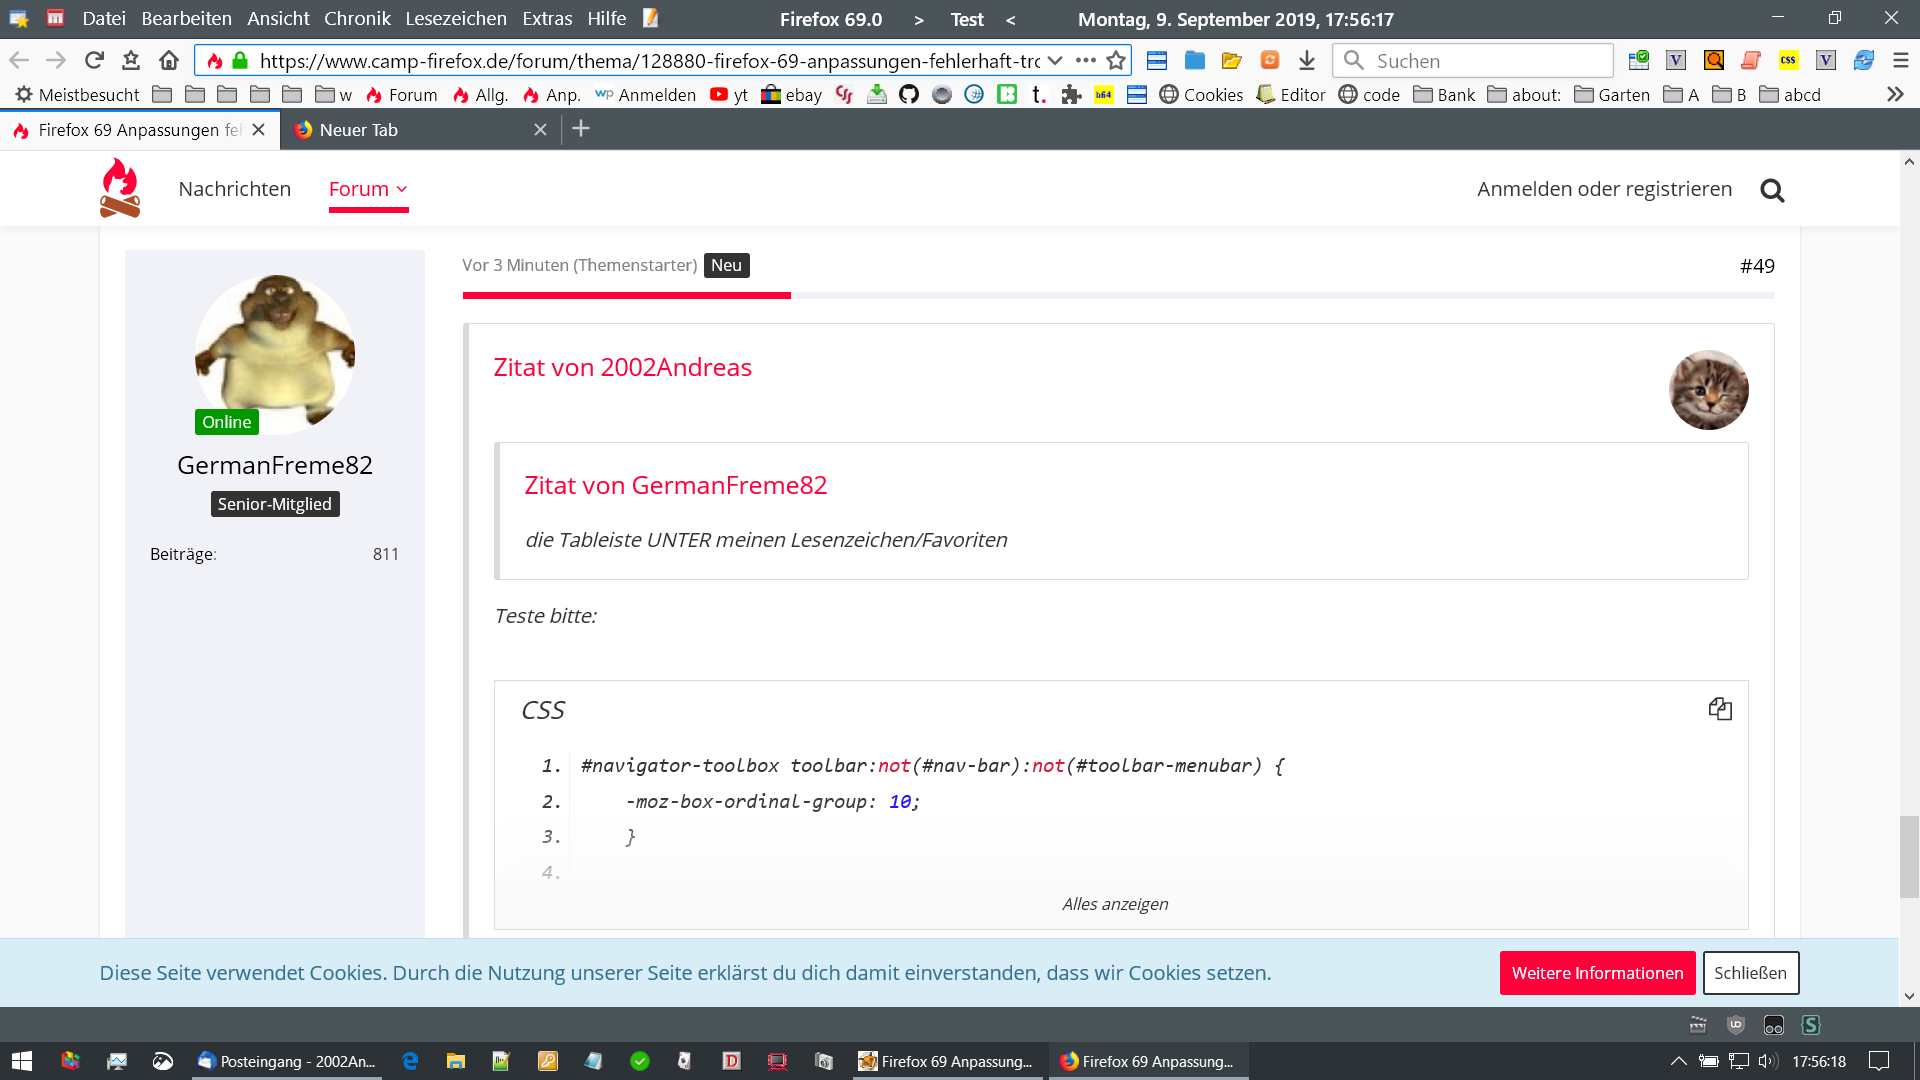Go to the Firefox home page icon
The image size is (1920, 1080).
tap(169, 60)
